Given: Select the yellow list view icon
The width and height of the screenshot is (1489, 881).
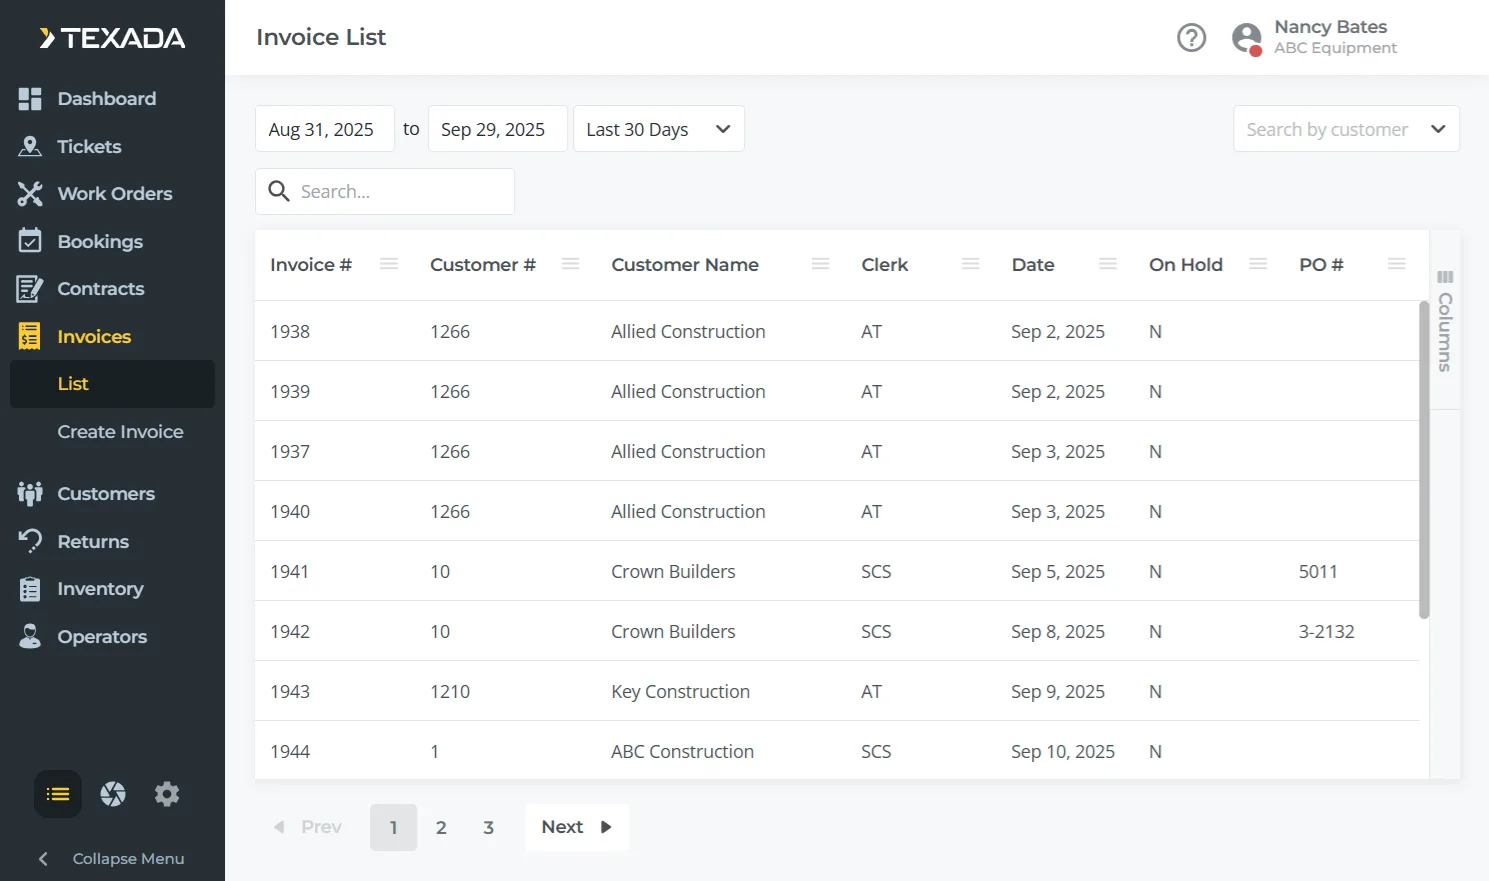Looking at the screenshot, I should (58, 794).
